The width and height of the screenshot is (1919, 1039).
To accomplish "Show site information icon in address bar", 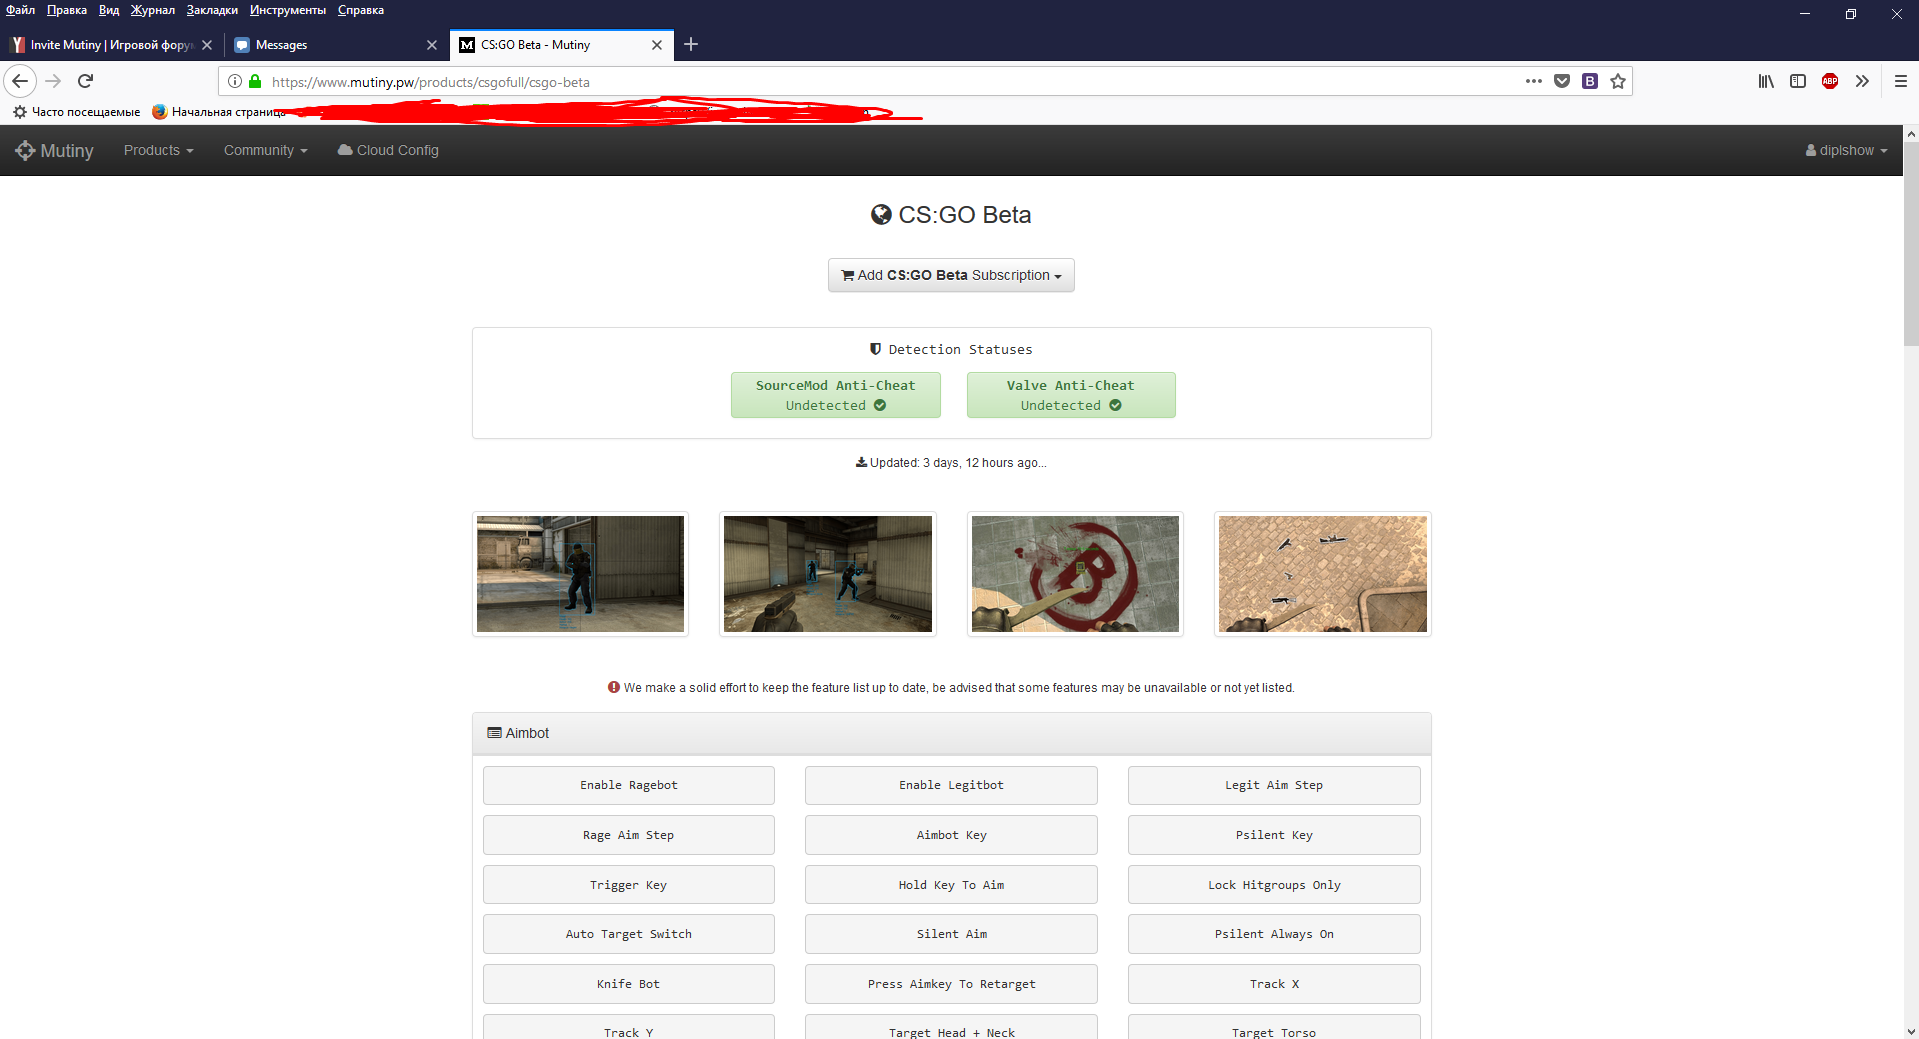I will point(235,82).
